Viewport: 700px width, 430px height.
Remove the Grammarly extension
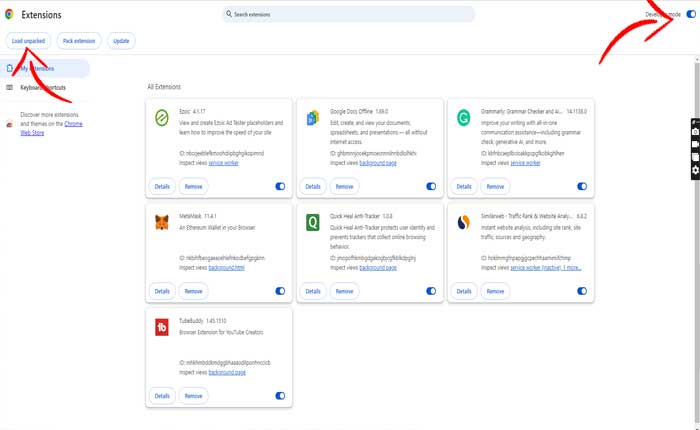click(495, 187)
